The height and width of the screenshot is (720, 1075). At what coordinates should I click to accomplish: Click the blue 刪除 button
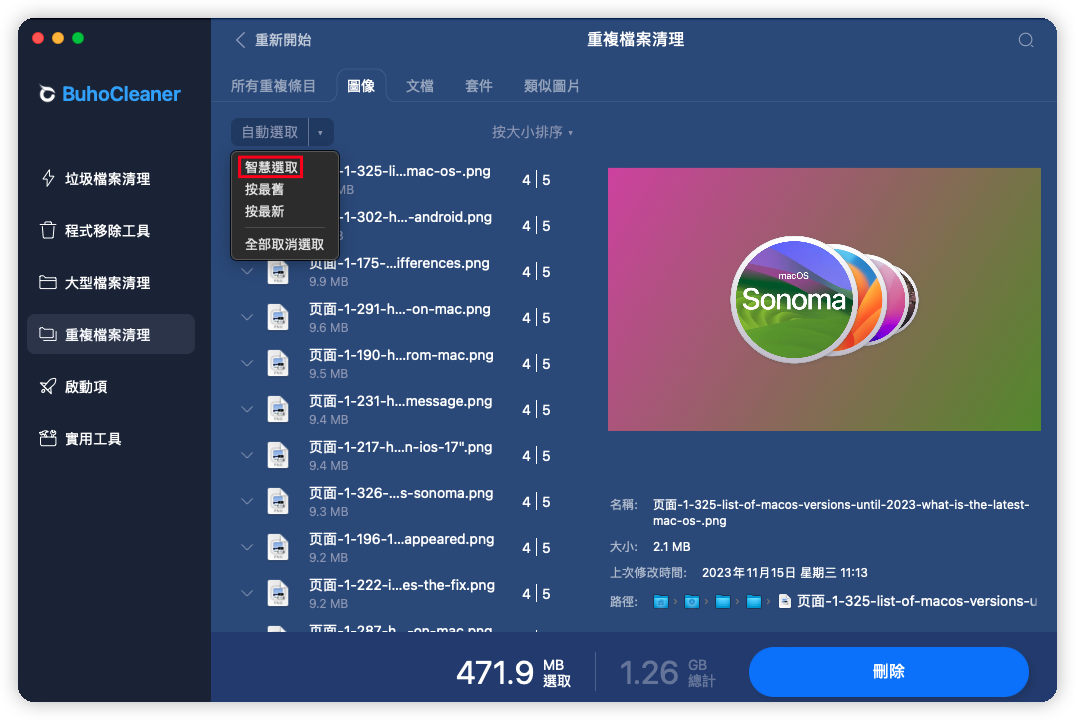point(889,671)
